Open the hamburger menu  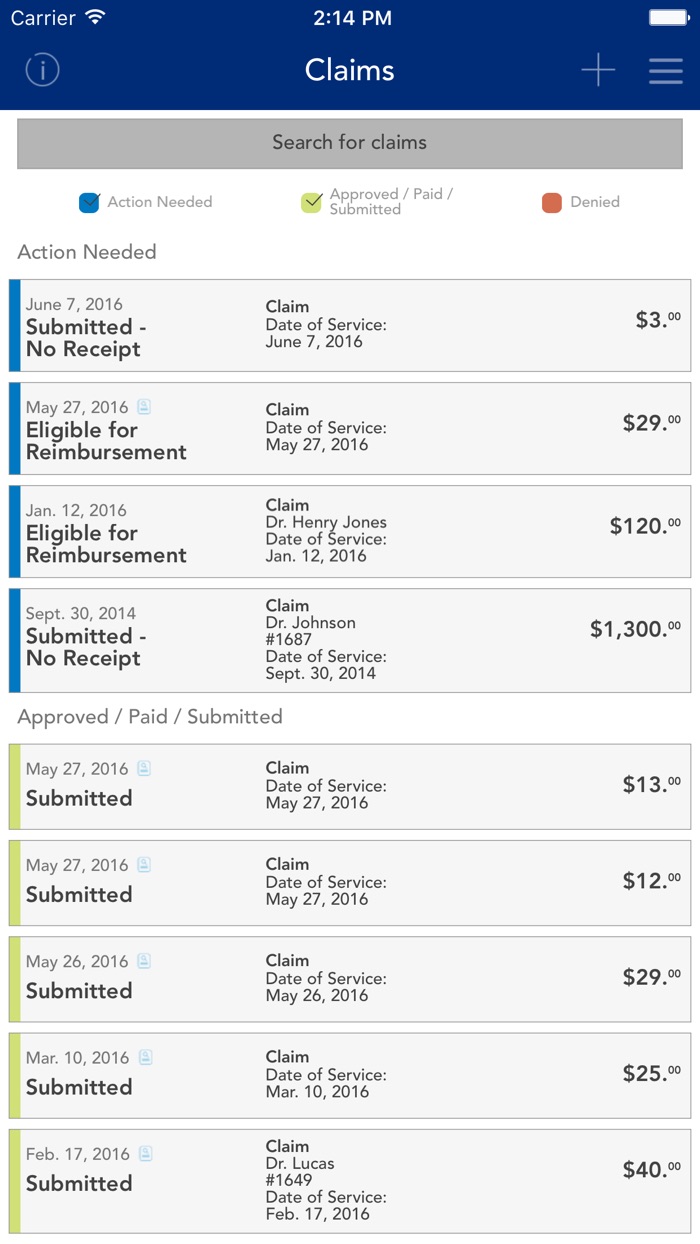pos(665,70)
